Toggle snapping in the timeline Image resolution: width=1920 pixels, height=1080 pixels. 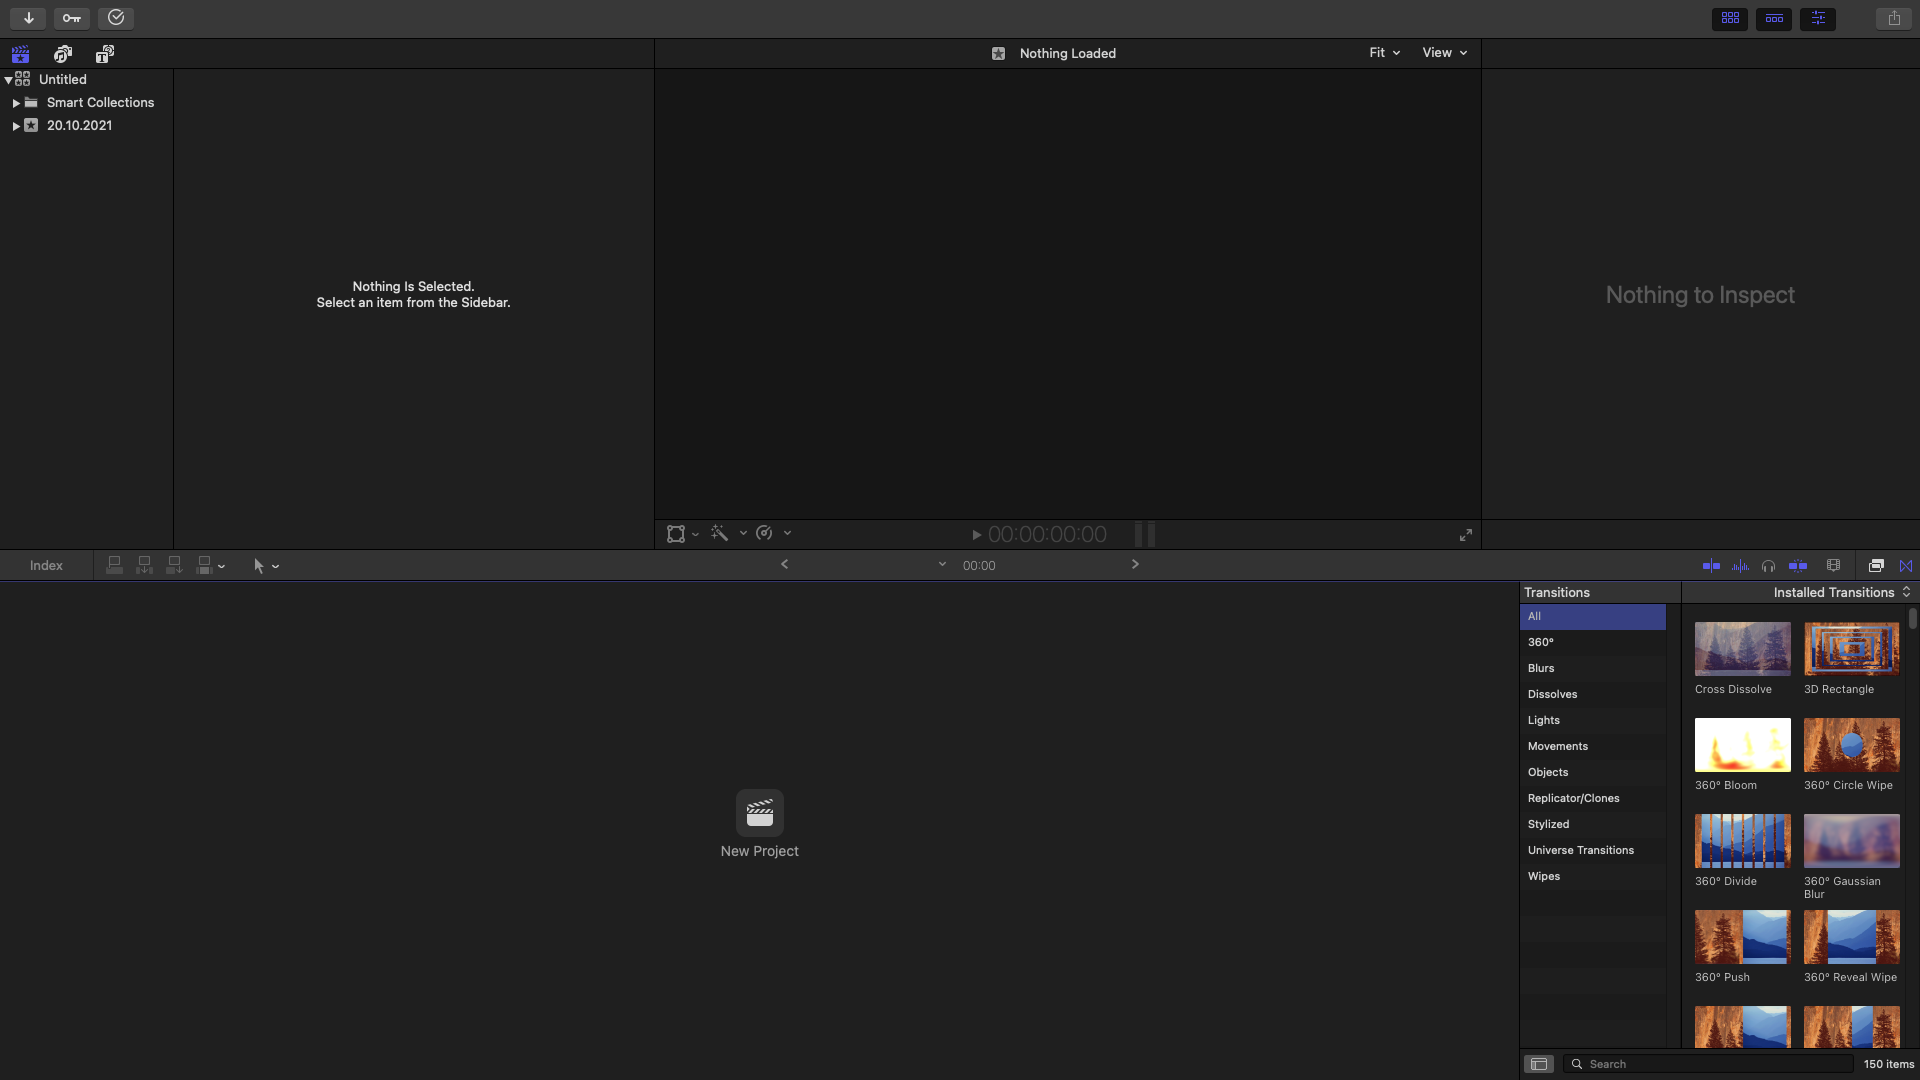[x=1798, y=566]
